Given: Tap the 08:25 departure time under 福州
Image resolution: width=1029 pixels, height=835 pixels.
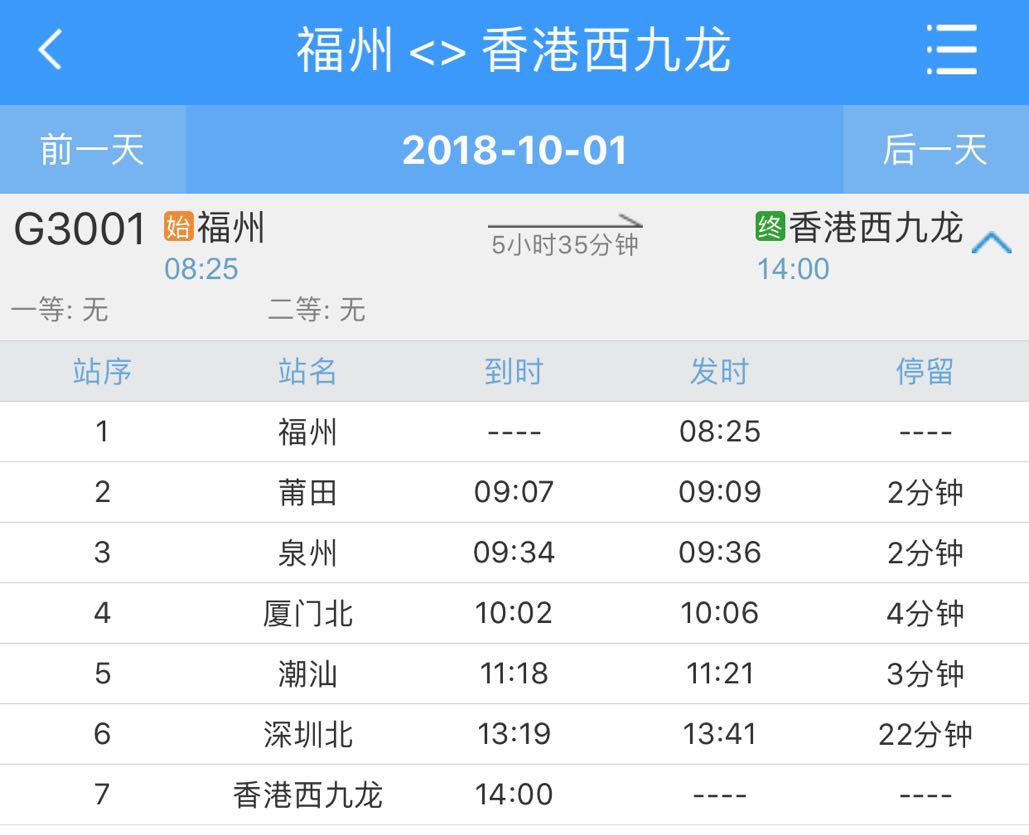Looking at the screenshot, I should (203, 269).
